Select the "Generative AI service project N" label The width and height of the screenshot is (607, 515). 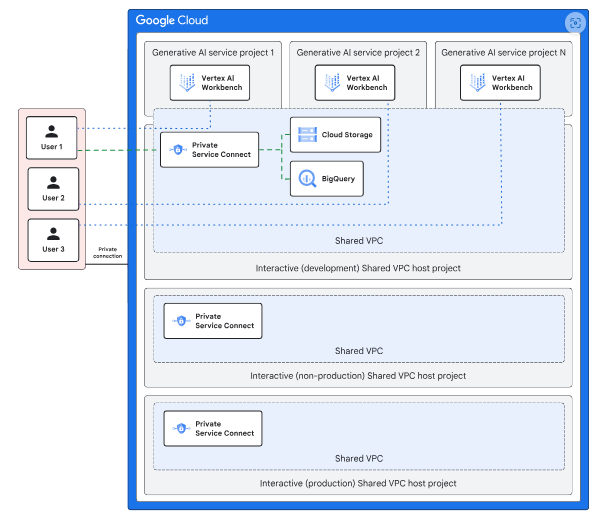pyautogui.click(x=503, y=52)
